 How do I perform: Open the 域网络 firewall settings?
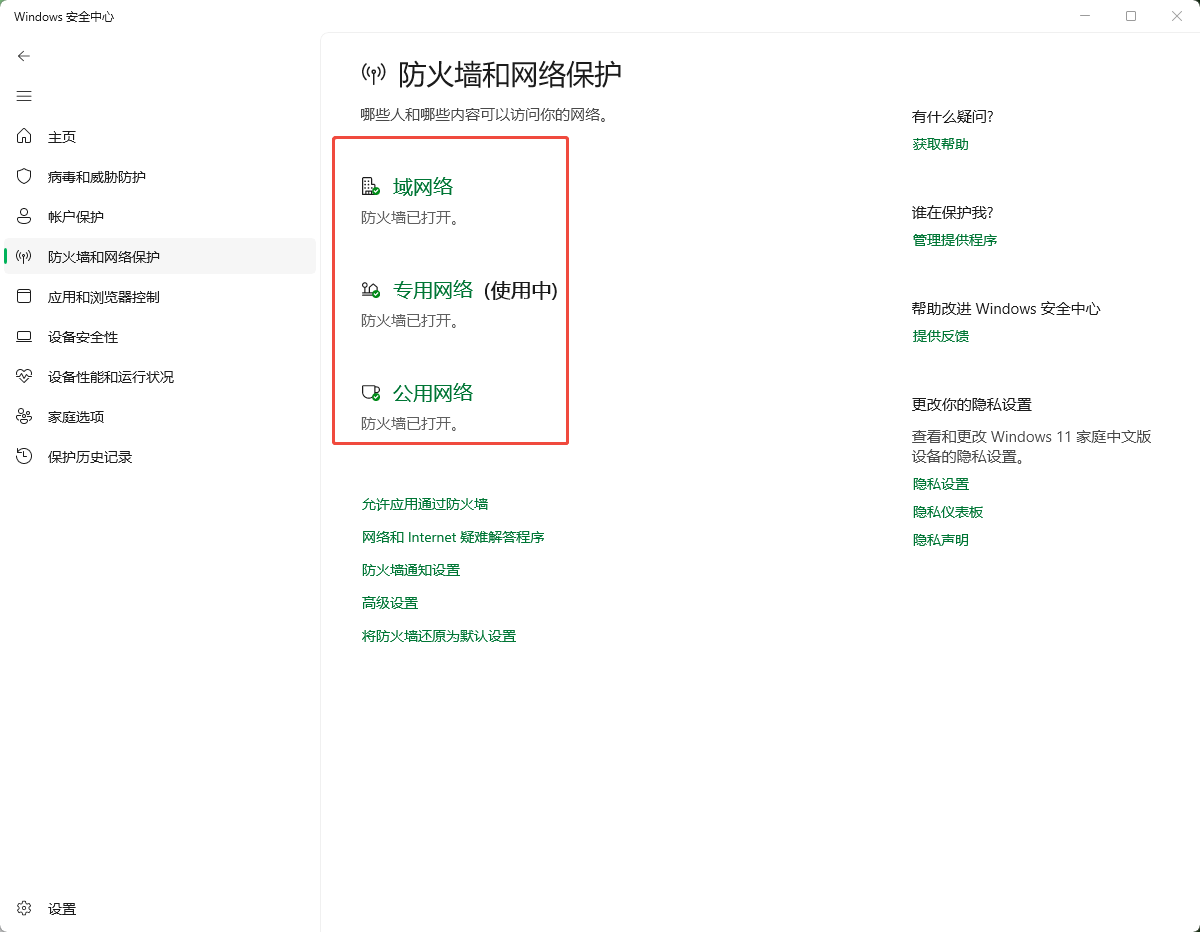pyautogui.click(x=423, y=187)
